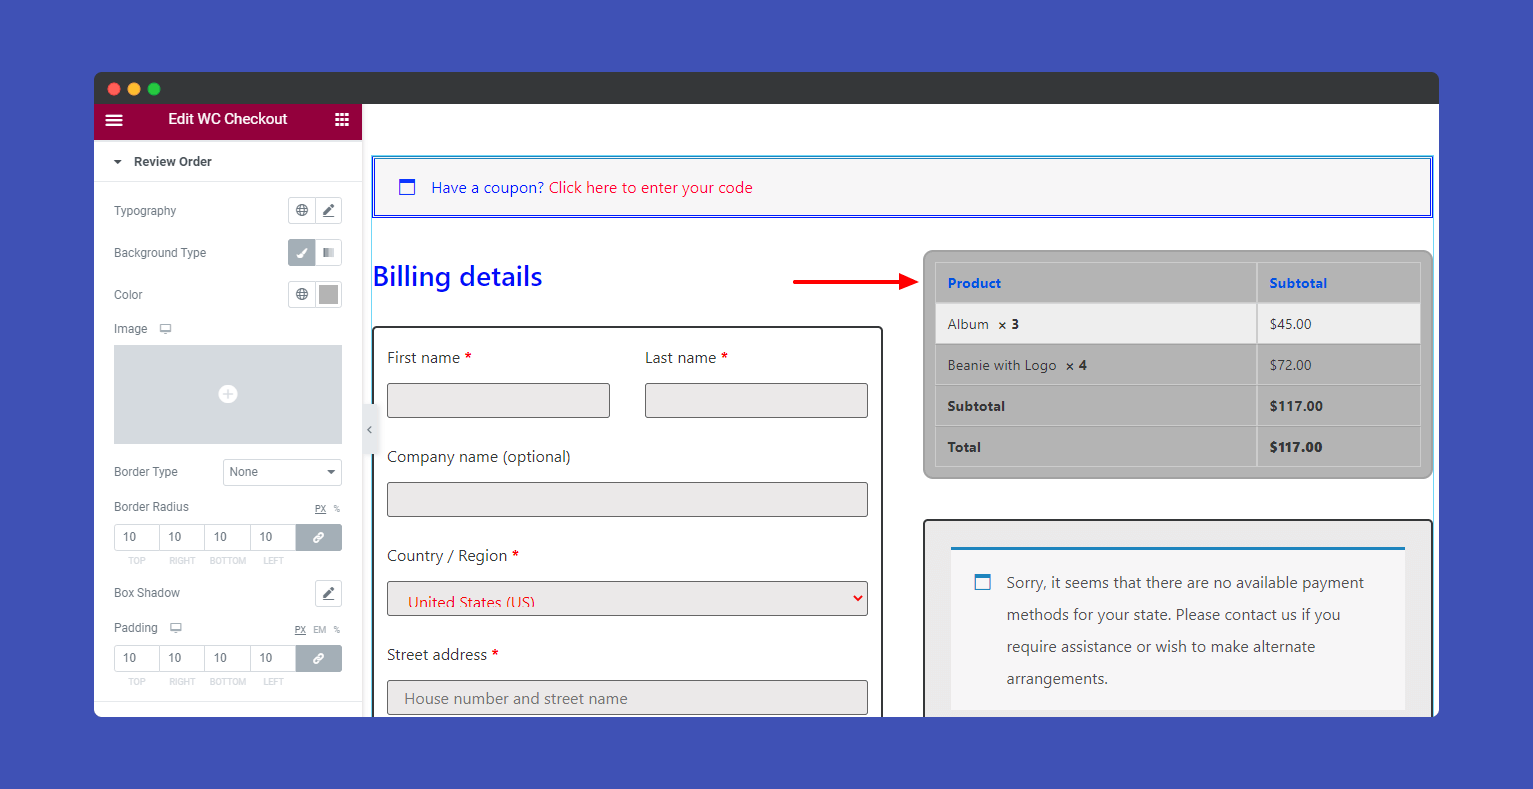This screenshot has height=789, width=1533.
Task: Edit Typography with pencil icon
Action: (328, 211)
